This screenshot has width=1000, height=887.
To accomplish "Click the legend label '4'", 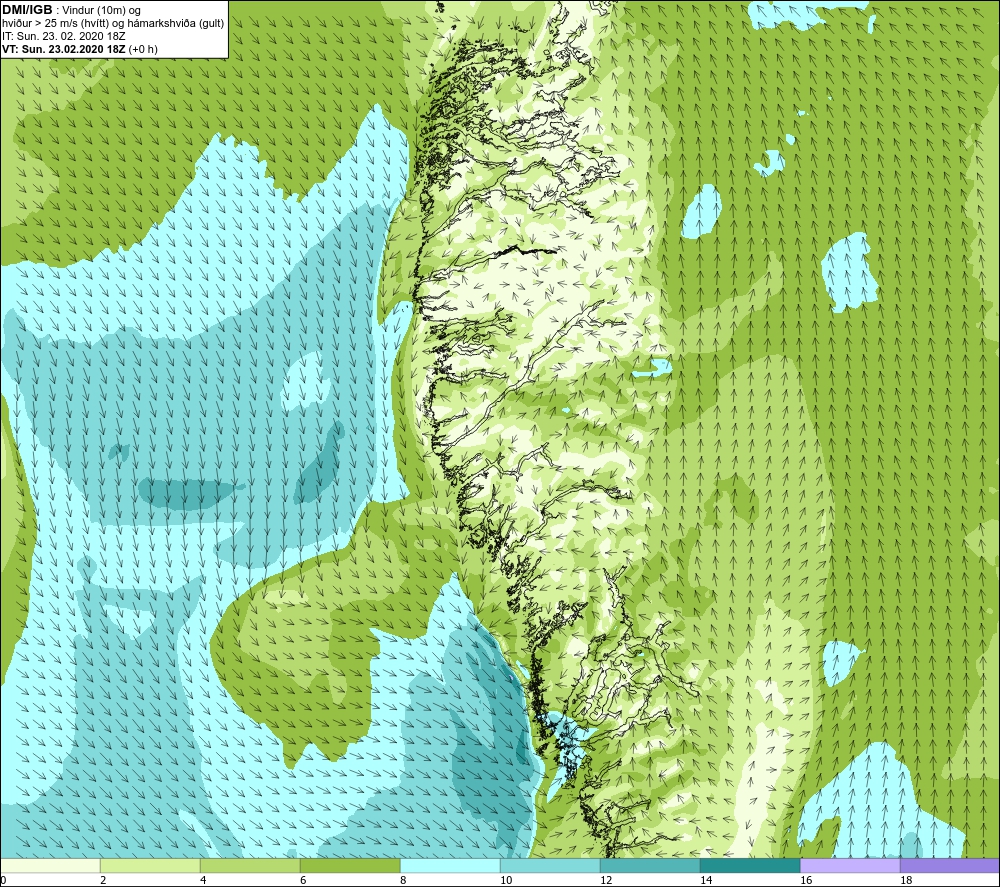I will coord(203,881).
